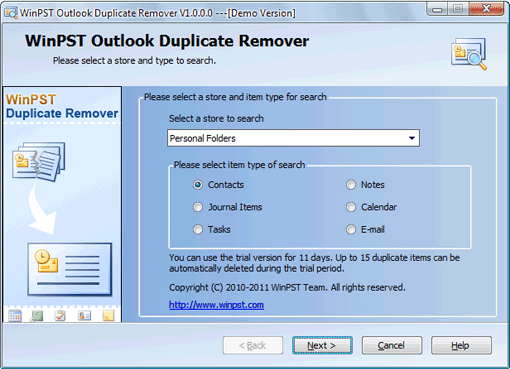
Task: Click the app icon in title bar
Action: (x=10, y=13)
